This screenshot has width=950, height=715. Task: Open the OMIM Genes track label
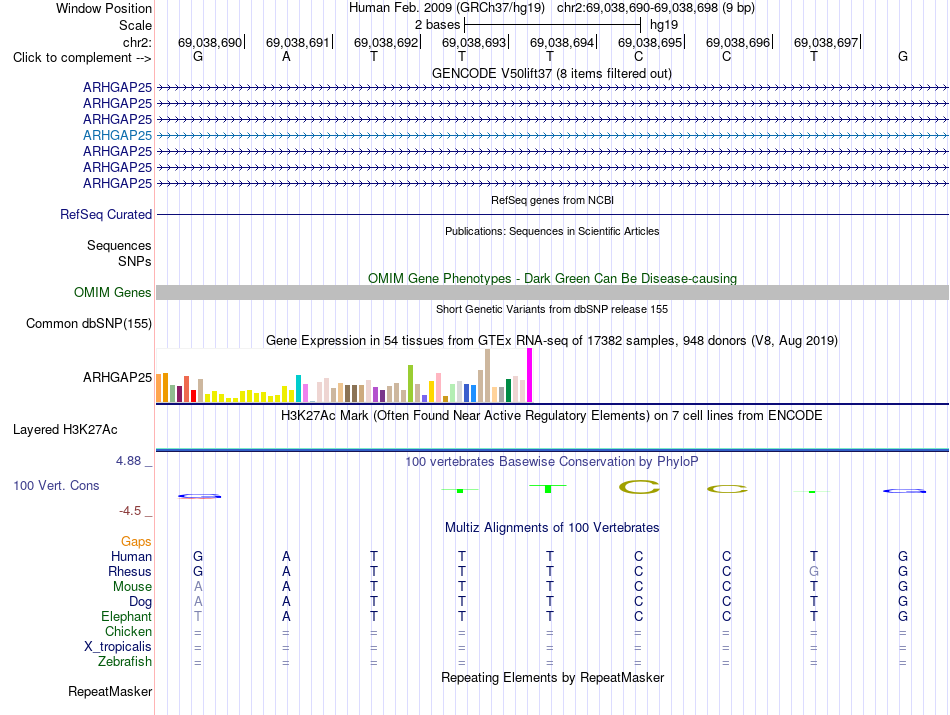click(x=112, y=293)
